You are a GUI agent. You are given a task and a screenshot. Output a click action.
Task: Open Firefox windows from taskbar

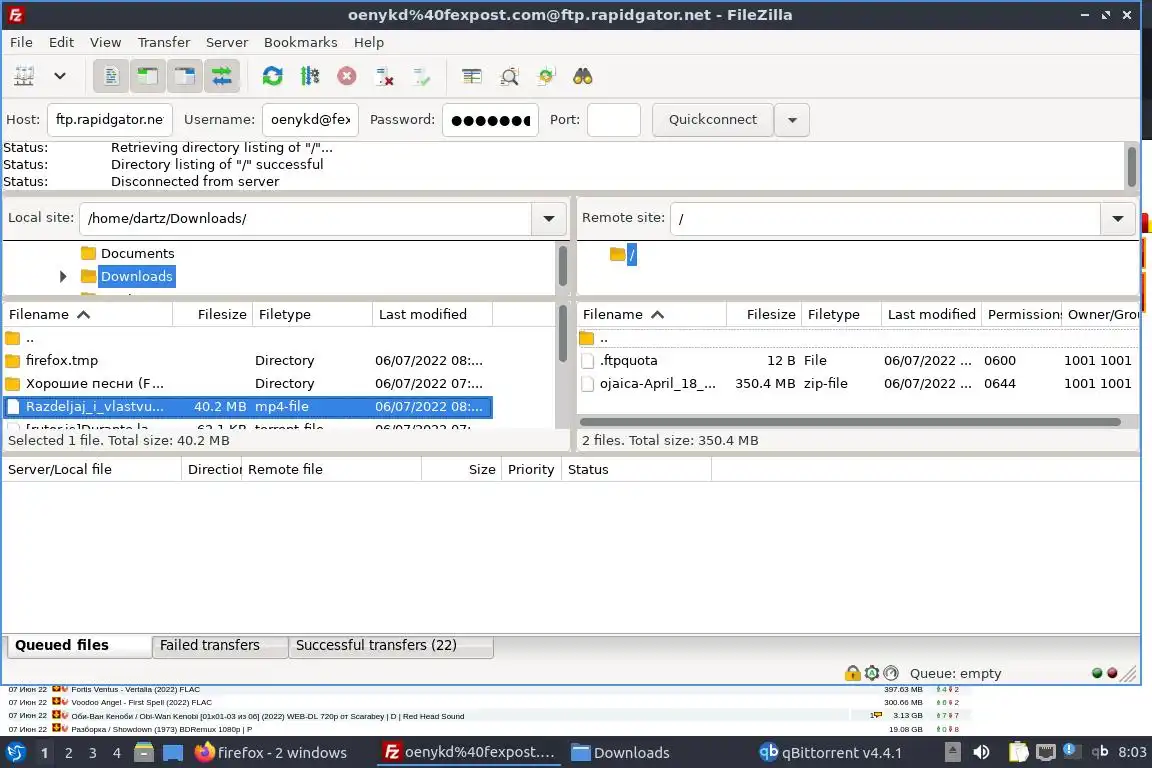(x=270, y=753)
